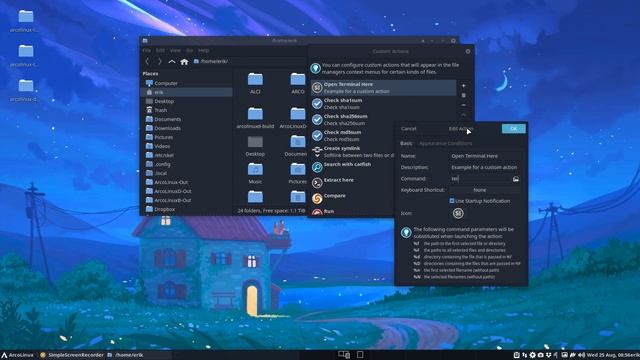The image size is (640, 360).
Task: Open Pictures in Places sidebar
Action: pyautogui.click(x=187, y=137)
